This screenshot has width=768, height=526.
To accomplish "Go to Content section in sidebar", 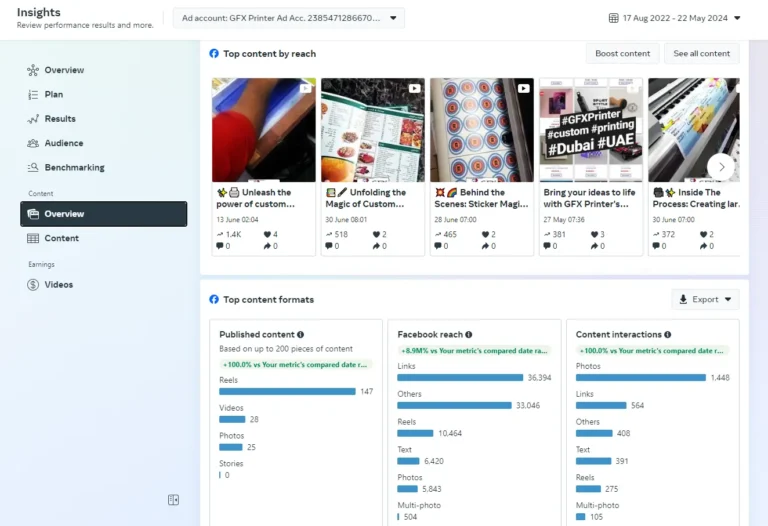I will tap(61, 239).
